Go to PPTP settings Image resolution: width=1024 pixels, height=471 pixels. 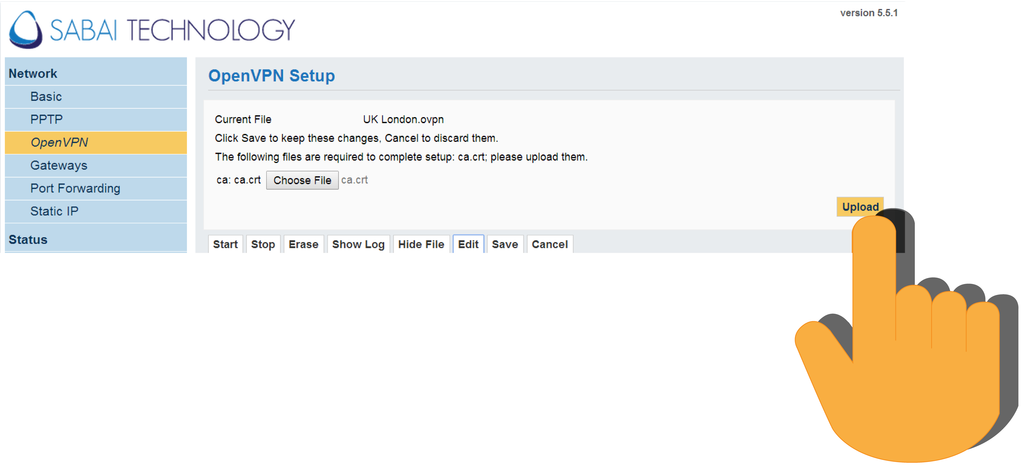(95, 120)
